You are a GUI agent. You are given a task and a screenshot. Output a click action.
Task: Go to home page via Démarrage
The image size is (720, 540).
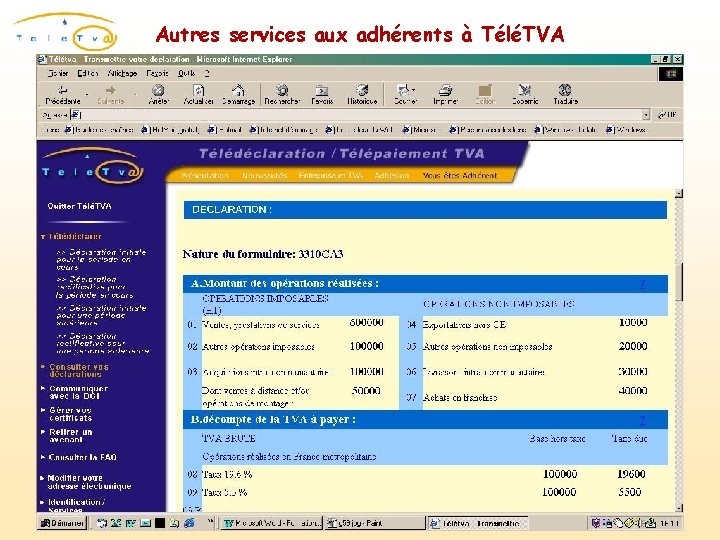[x=238, y=95]
